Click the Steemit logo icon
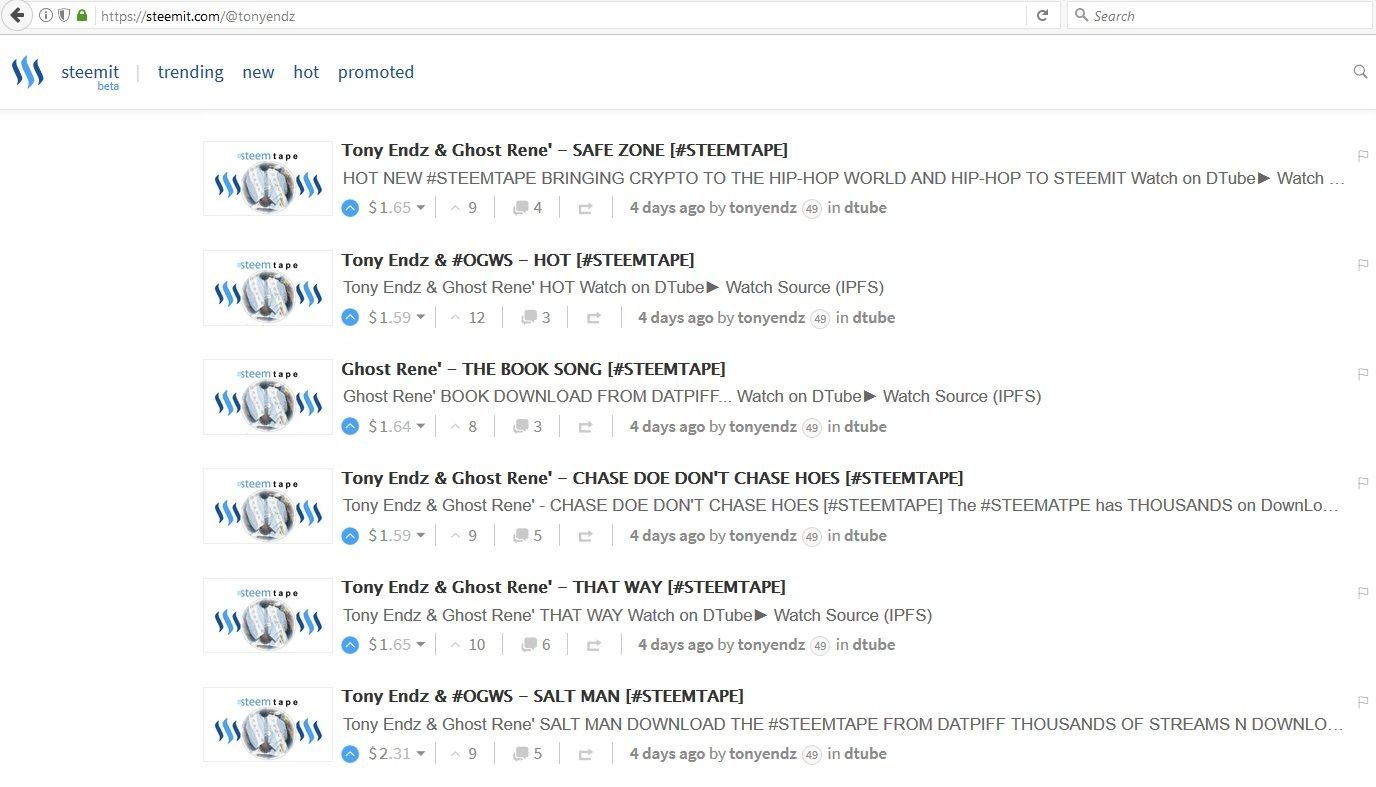Image resolution: width=1376 pixels, height=787 pixels. click(27, 72)
